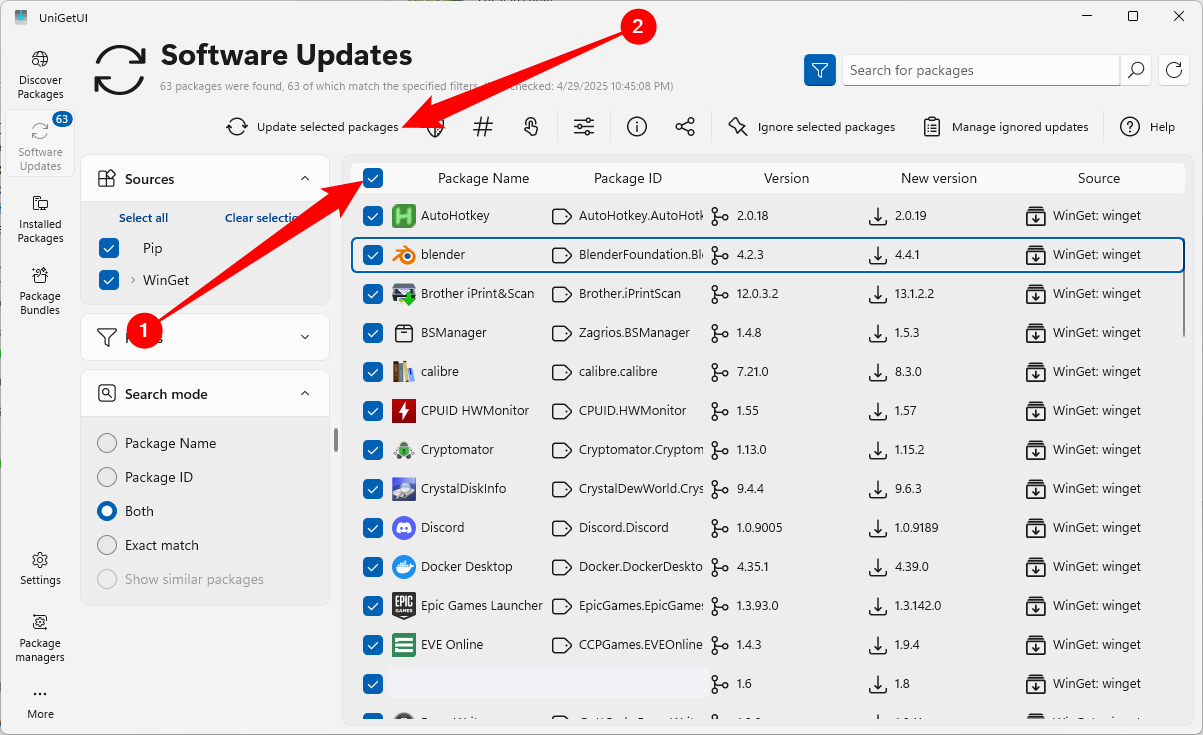
Task: Open update options sliders icon
Action: pos(584,127)
